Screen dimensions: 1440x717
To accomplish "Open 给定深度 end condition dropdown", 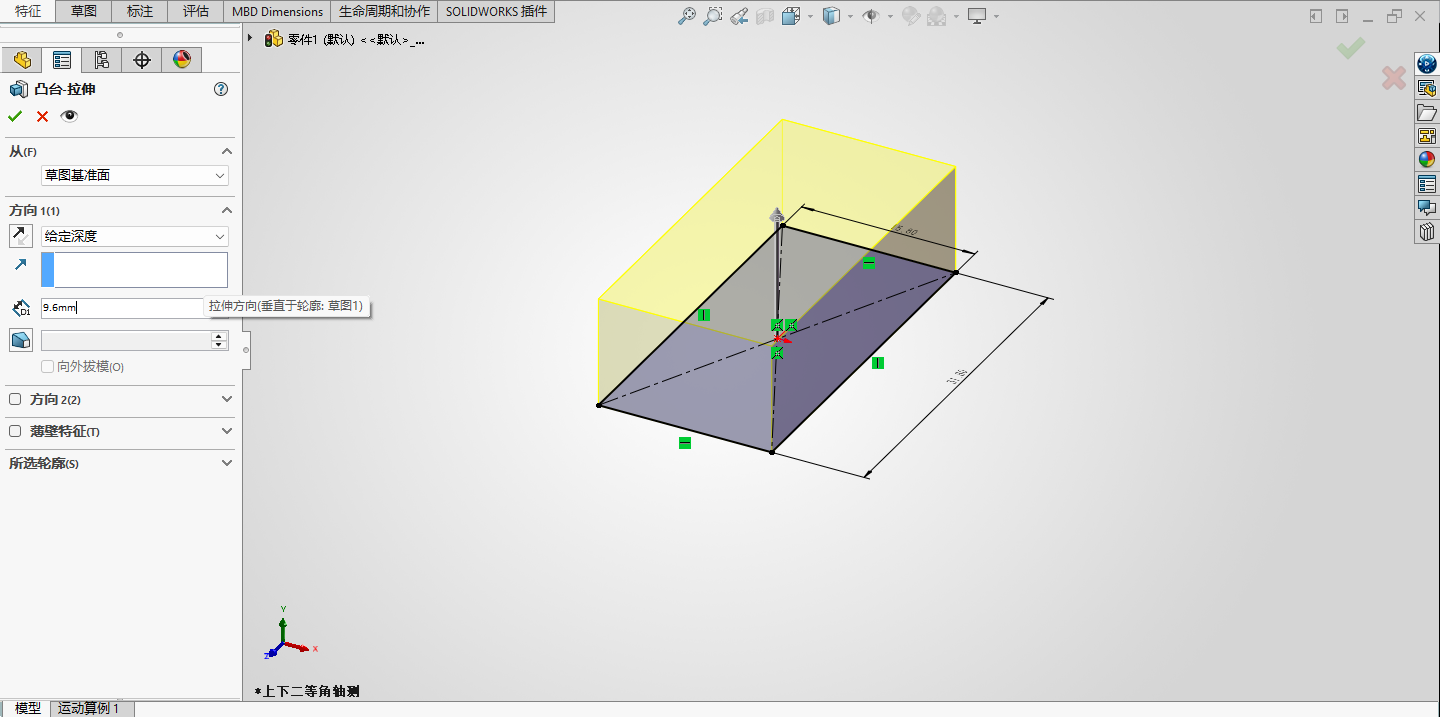I will (135, 236).
